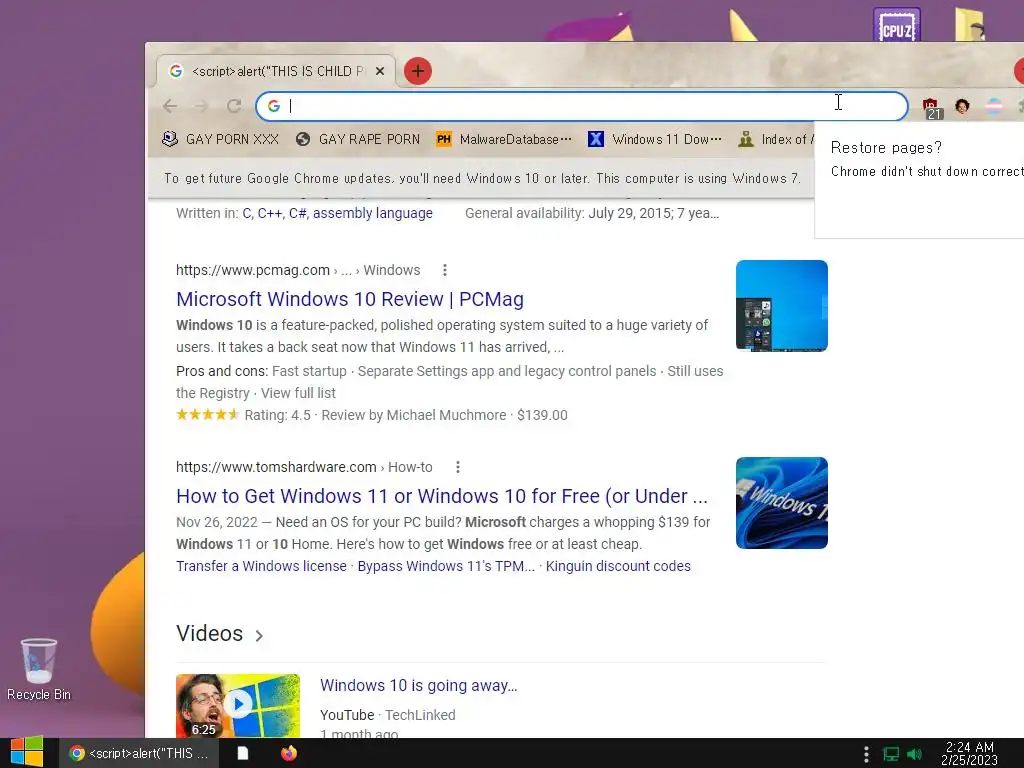Click YouTube · TechLinked source text
The width and height of the screenshot is (1024, 768).
click(387, 715)
